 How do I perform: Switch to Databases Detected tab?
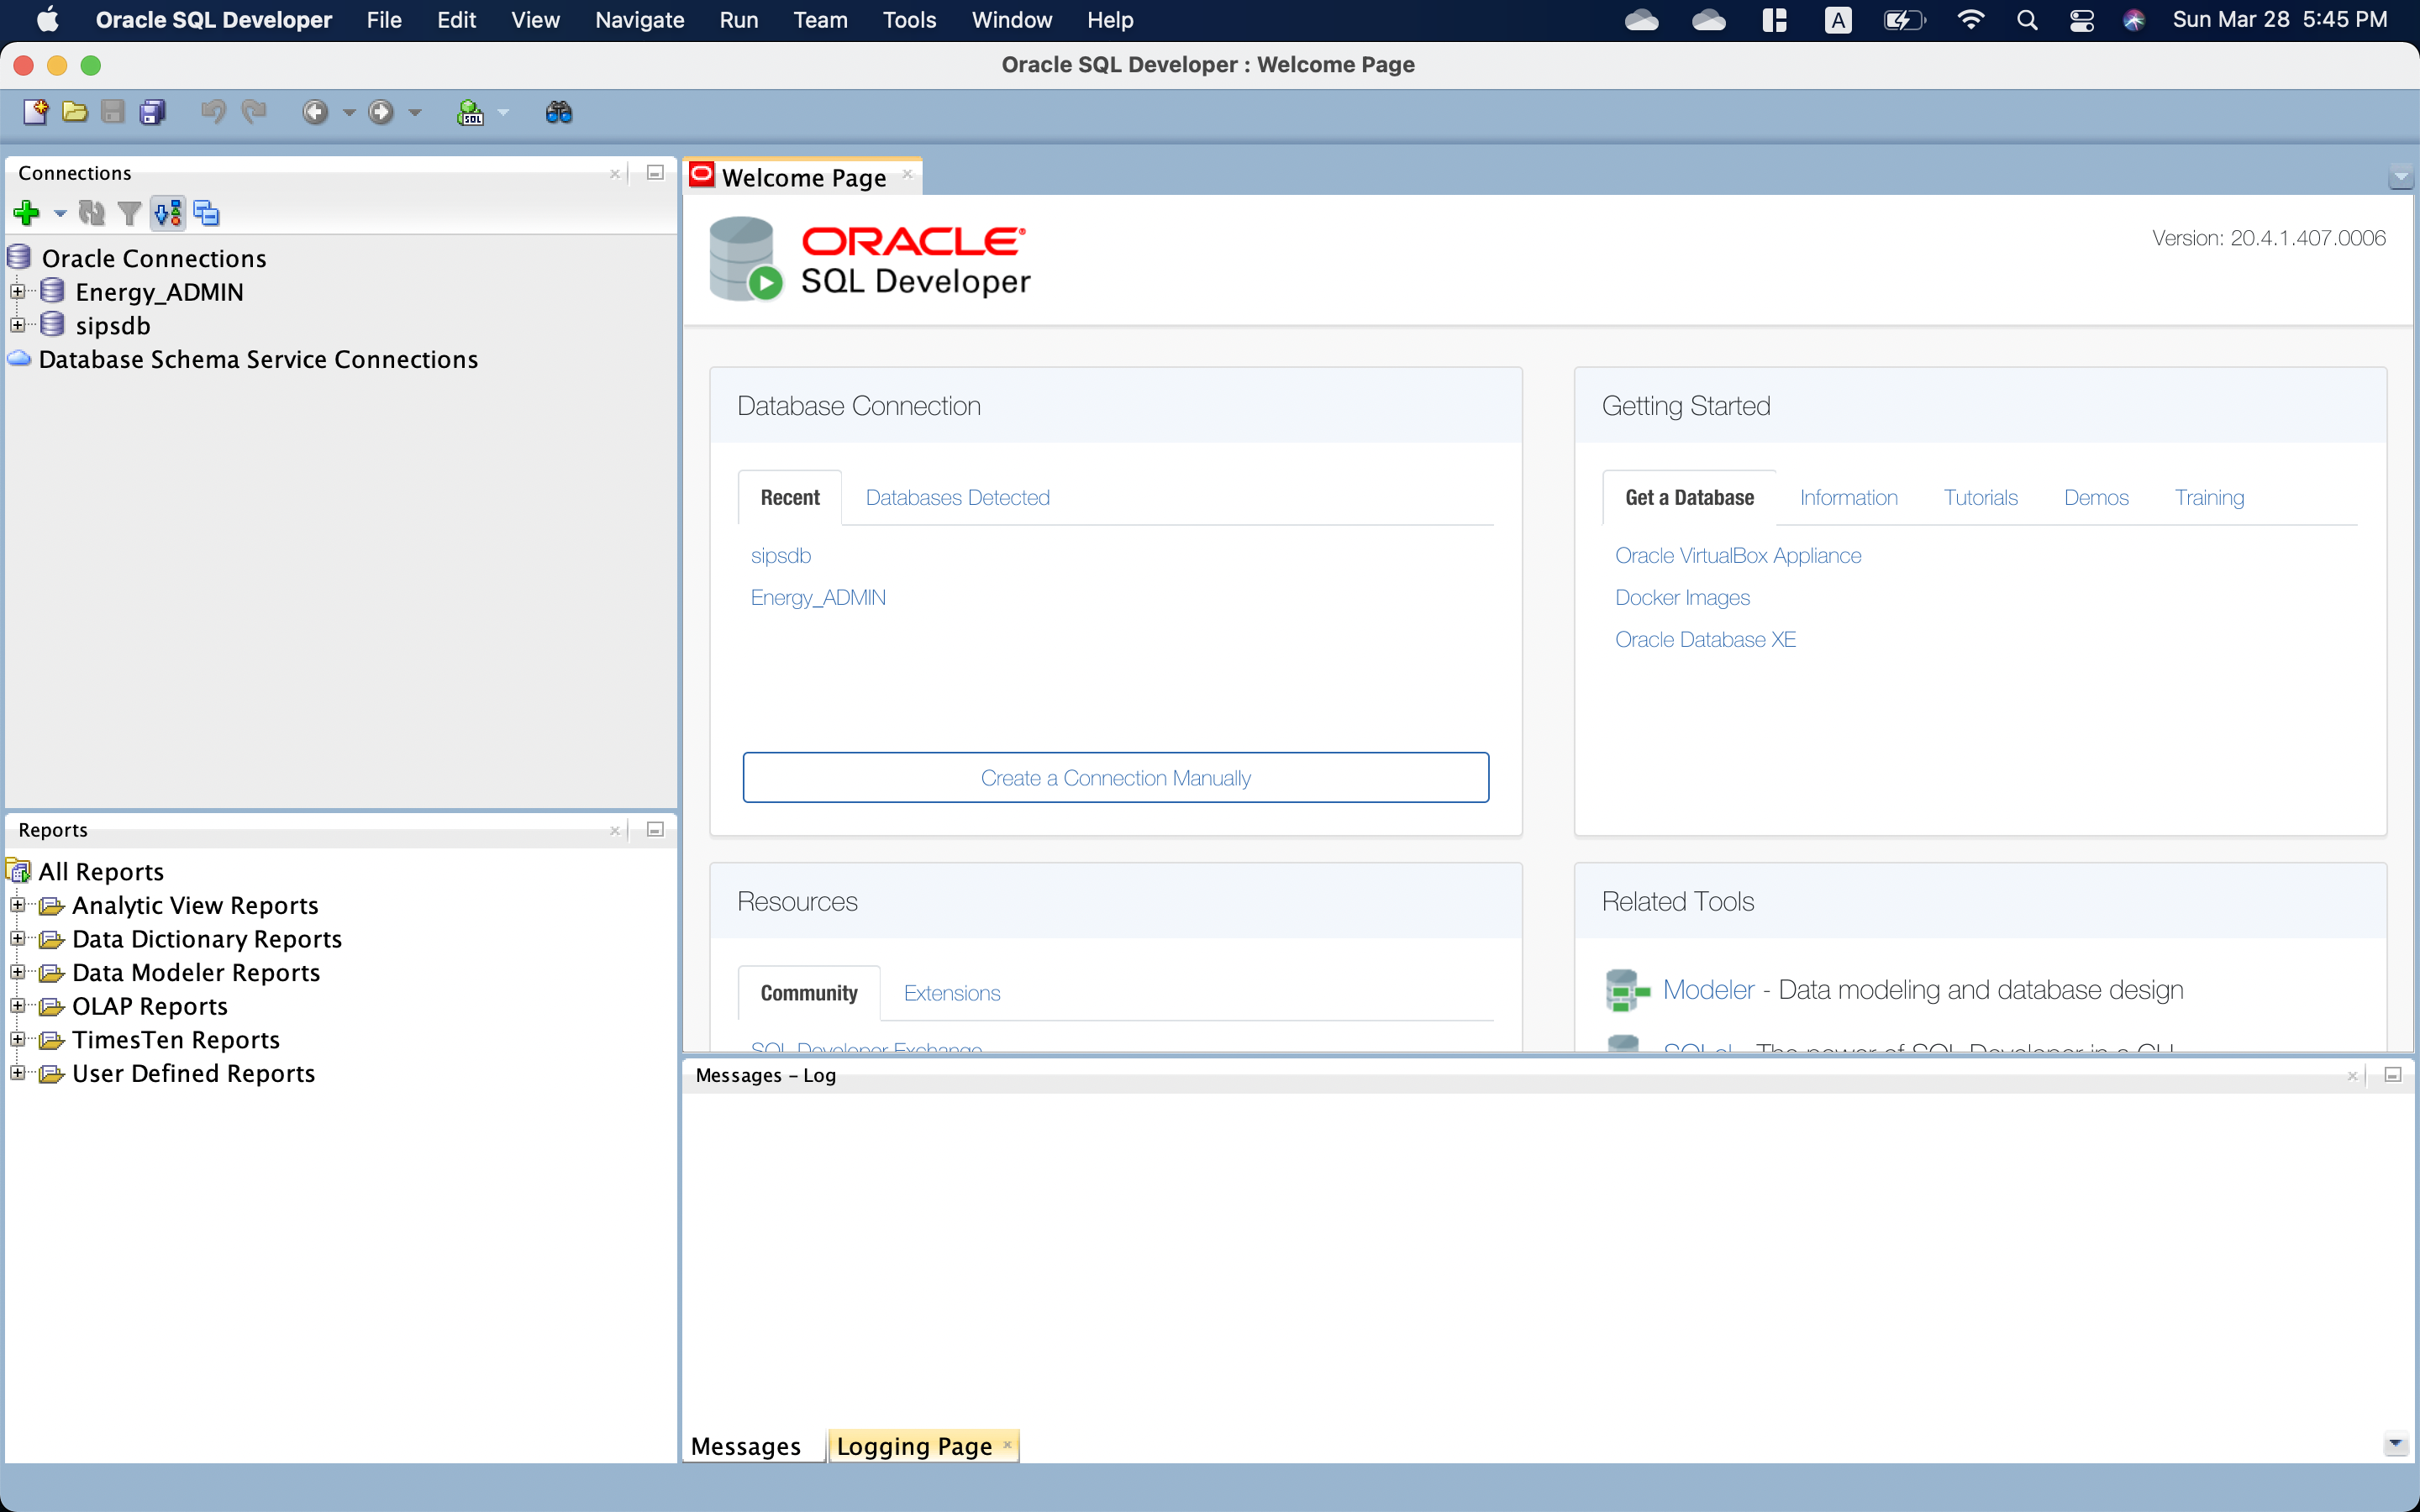click(957, 497)
